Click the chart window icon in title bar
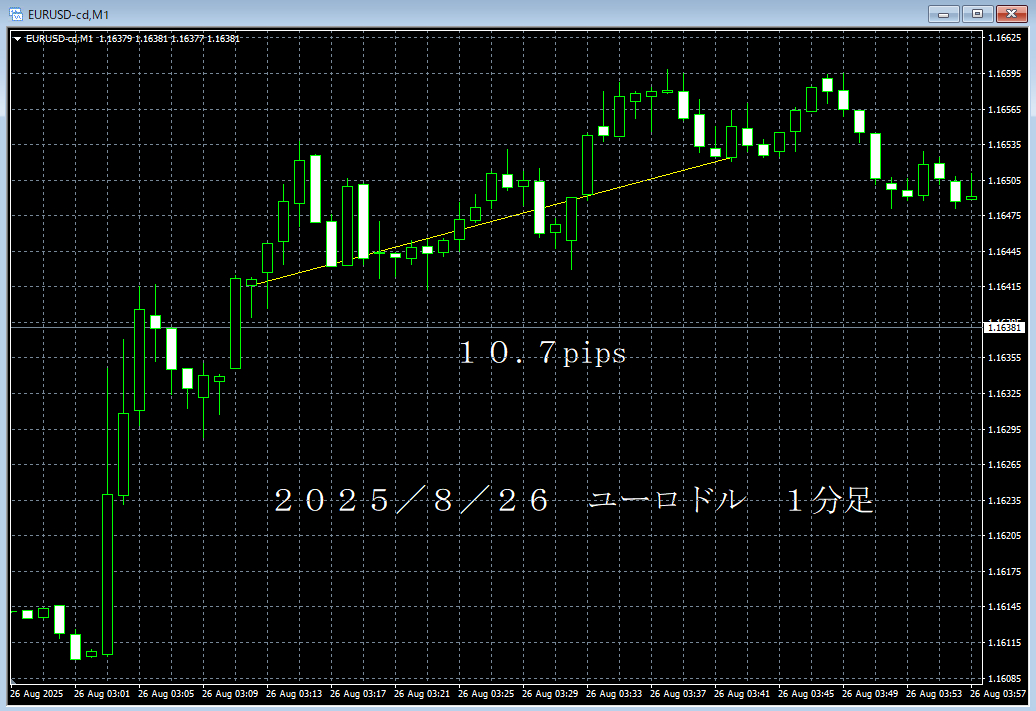 click(16, 13)
